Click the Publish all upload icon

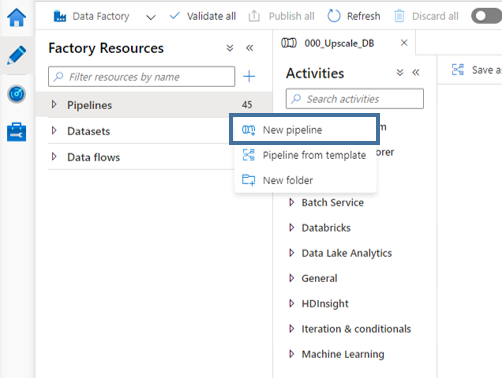(x=254, y=16)
